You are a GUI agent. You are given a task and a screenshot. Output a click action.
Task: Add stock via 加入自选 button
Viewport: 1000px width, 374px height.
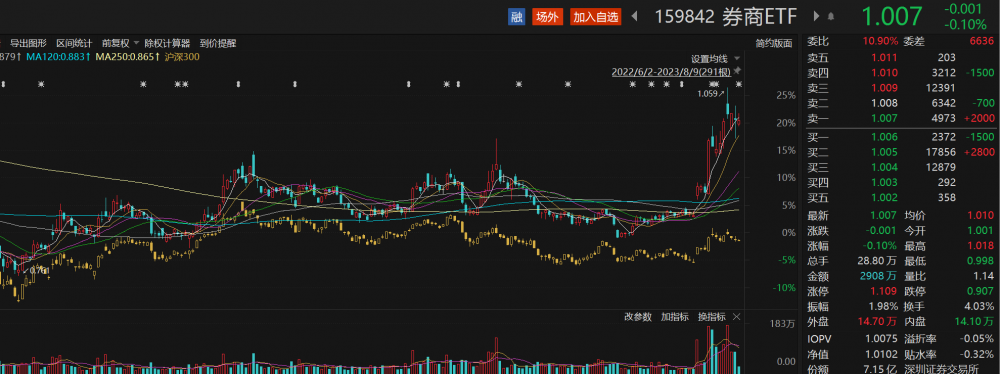pyautogui.click(x=596, y=17)
